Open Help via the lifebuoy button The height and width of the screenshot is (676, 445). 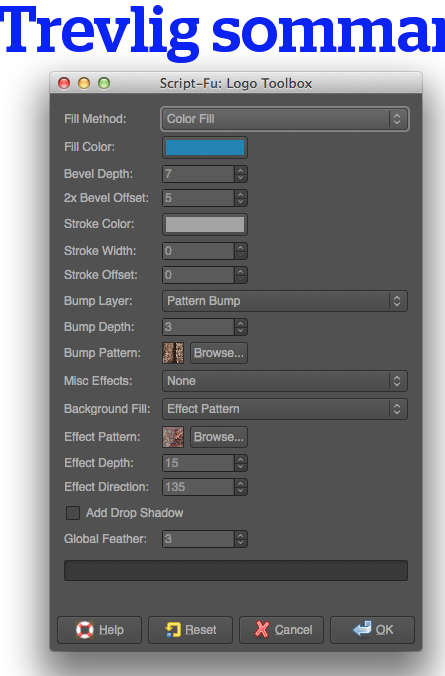click(100, 630)
